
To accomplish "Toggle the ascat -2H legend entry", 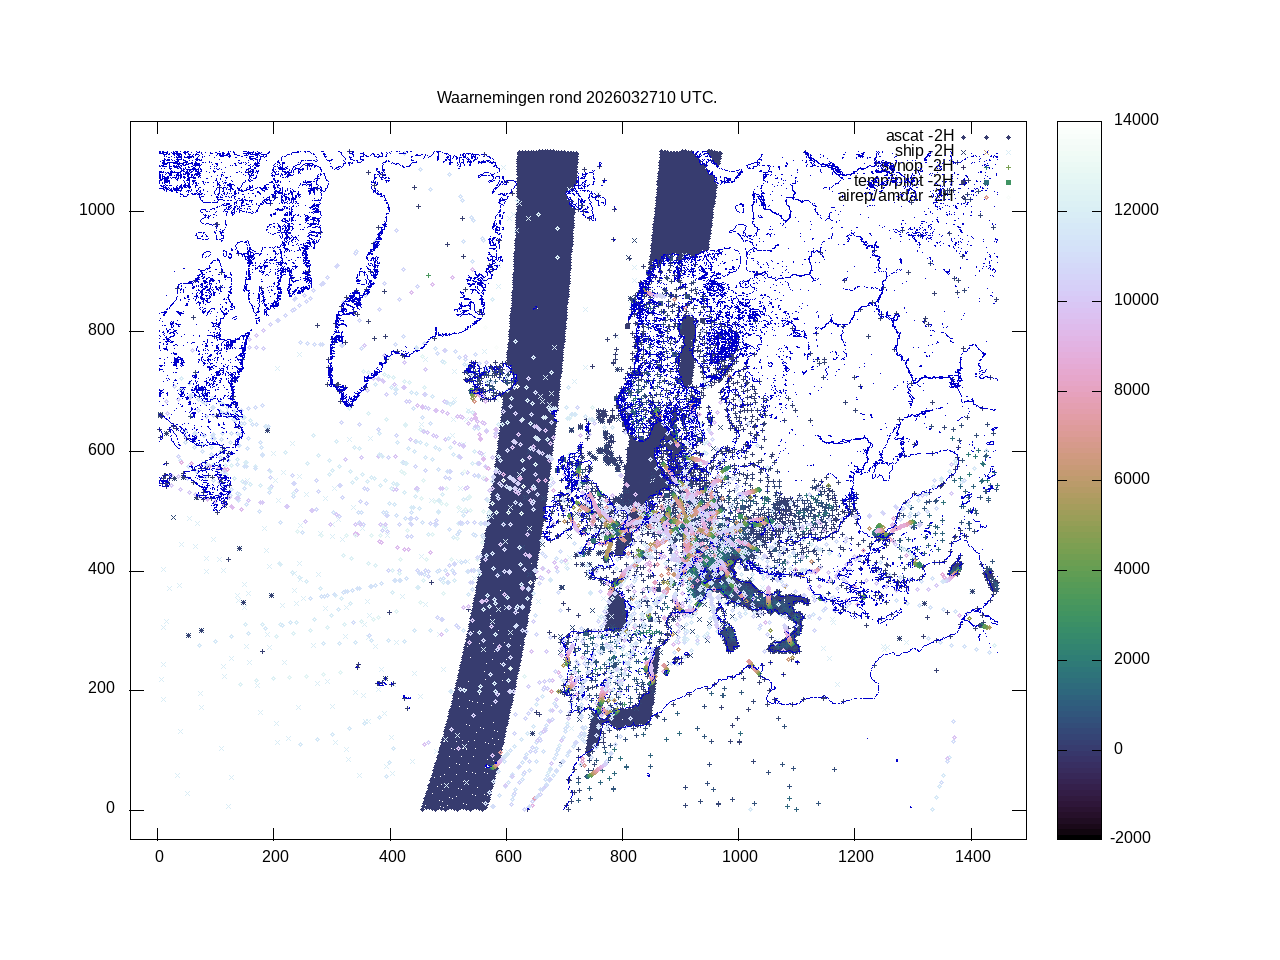I will (919, 136).
